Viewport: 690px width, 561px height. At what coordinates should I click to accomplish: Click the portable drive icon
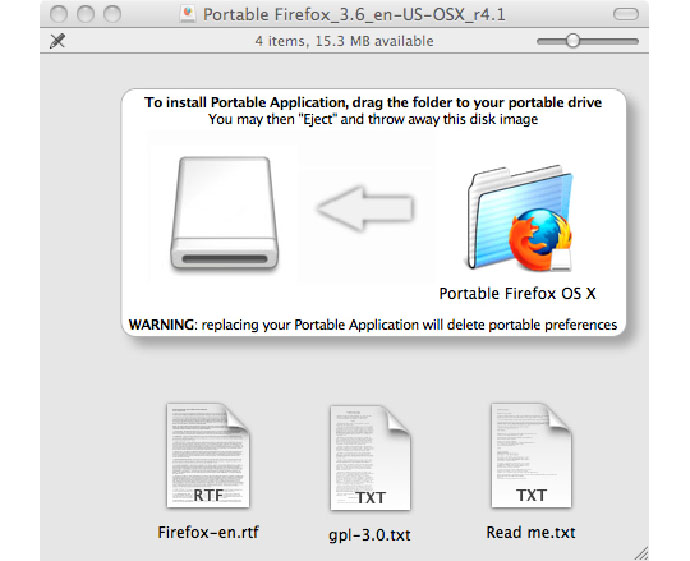pos(224,216)
